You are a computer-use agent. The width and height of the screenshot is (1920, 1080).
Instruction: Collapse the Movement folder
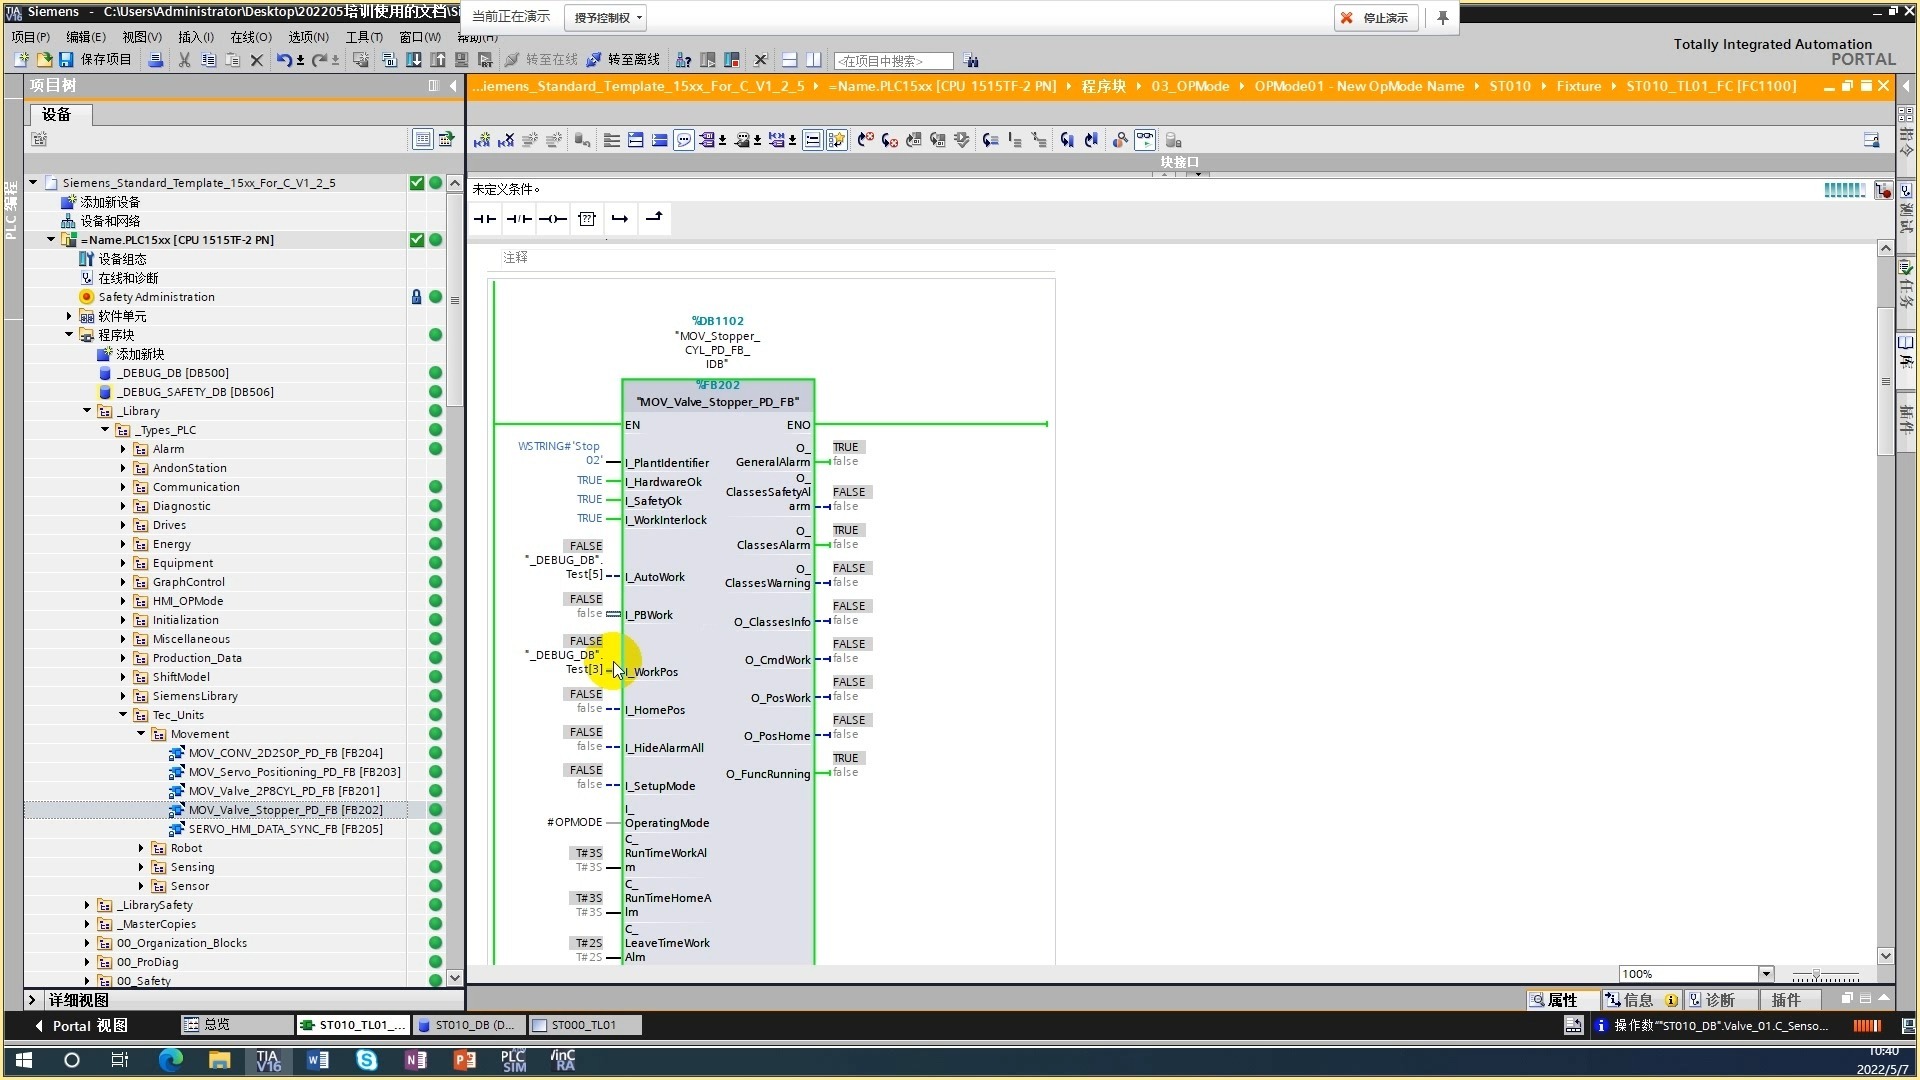[142, 734]
